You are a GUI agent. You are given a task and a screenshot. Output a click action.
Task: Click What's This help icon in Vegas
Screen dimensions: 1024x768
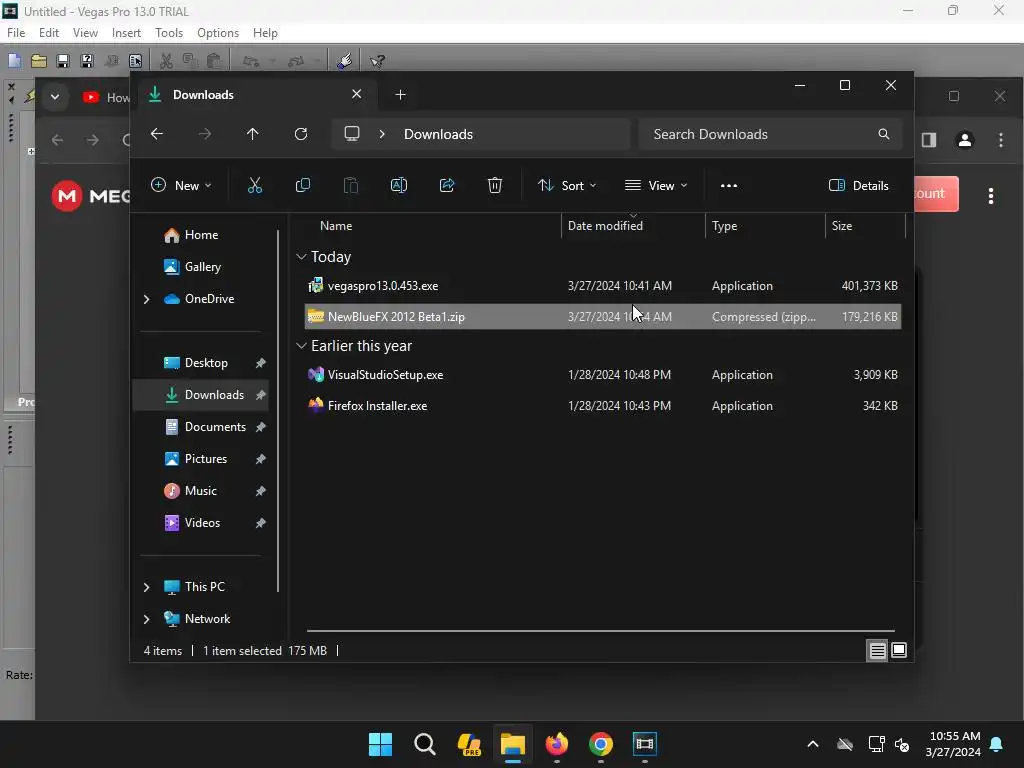pos(377,61)
